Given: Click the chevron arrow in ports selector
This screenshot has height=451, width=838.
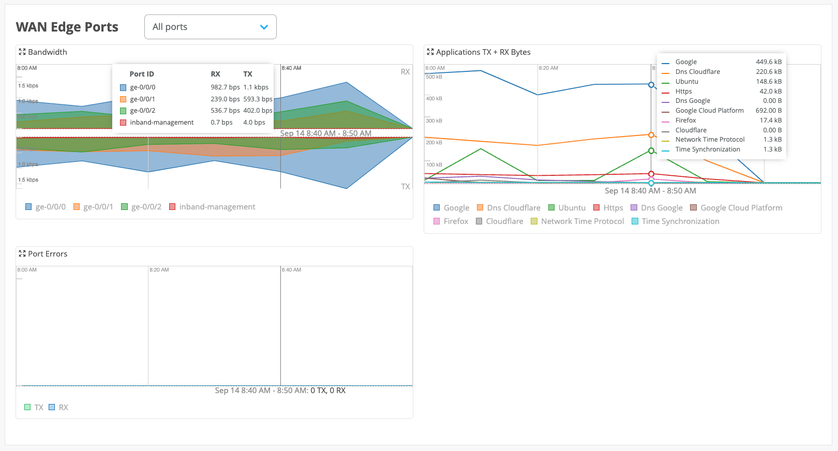Looking at the screenshot, I should 264,27.
